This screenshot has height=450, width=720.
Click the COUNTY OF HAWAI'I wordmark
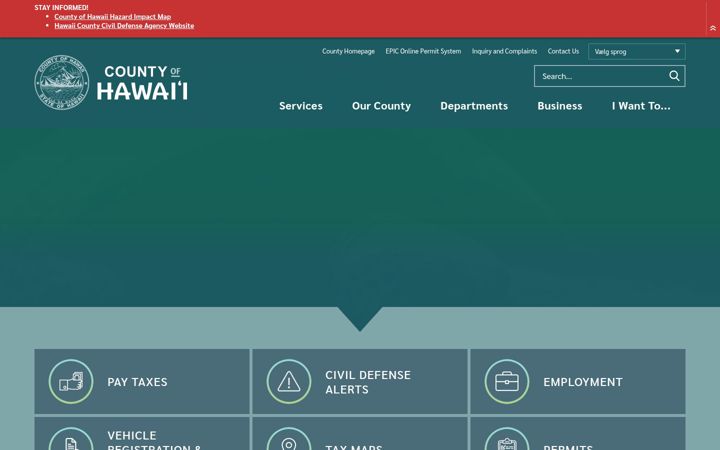coord(142,83)
